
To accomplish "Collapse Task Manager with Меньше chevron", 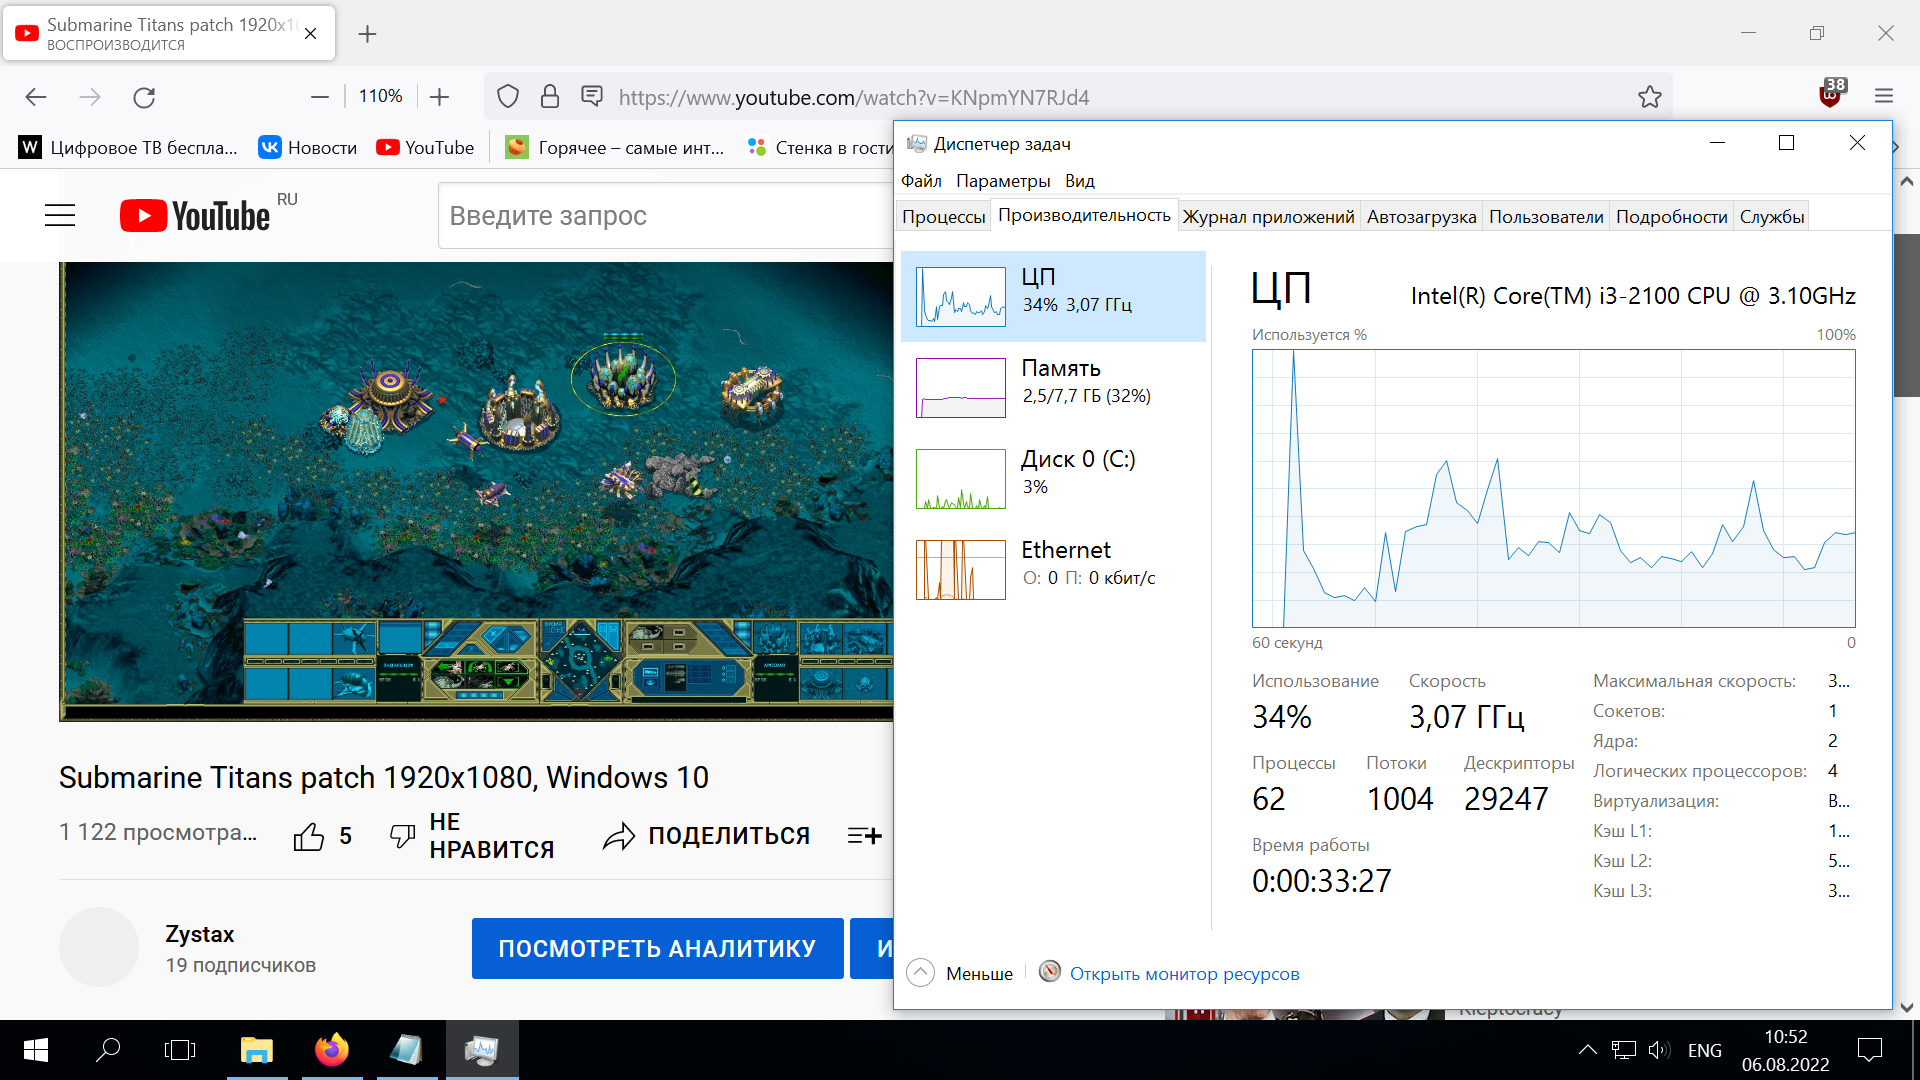I will pyautogui.click(x=920, y=973).
